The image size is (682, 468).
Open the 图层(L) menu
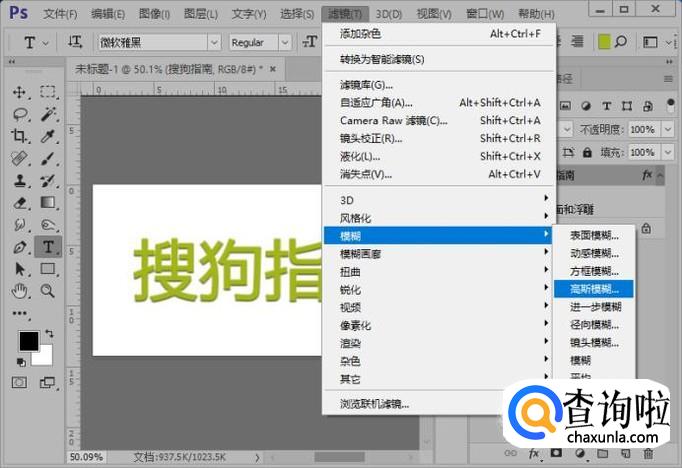pyautogui.click(x=201, y=14)
